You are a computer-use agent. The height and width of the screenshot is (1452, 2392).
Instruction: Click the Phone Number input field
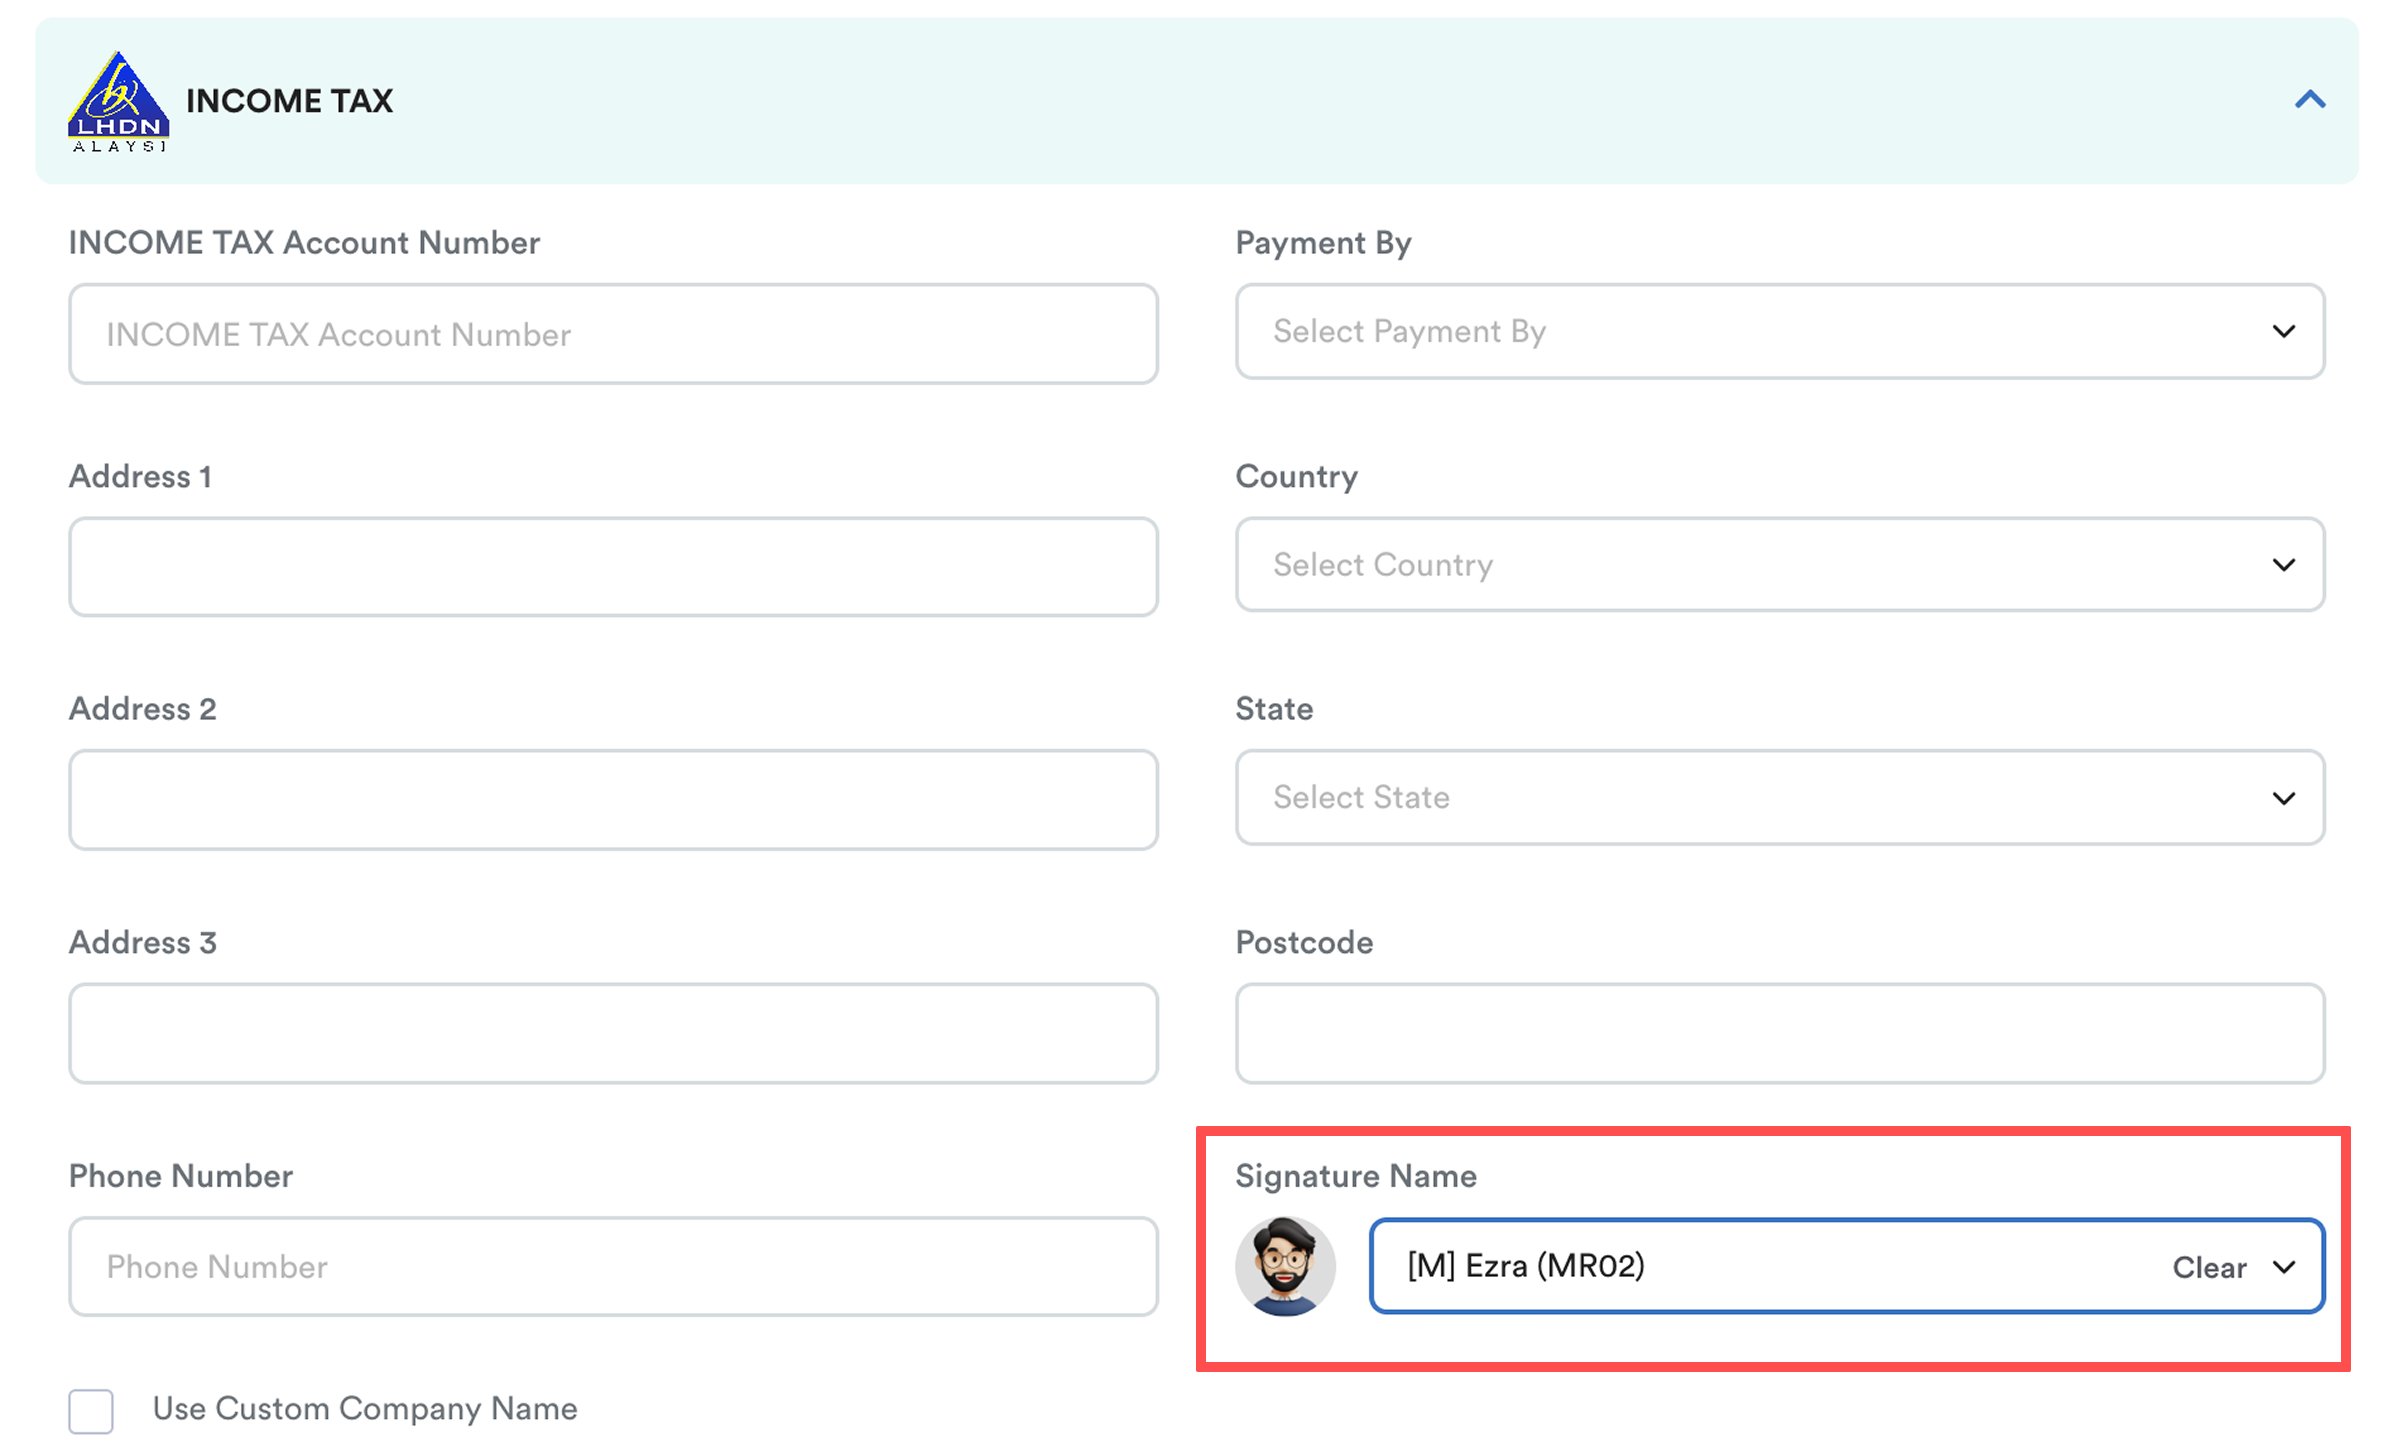click(613, 1267)
